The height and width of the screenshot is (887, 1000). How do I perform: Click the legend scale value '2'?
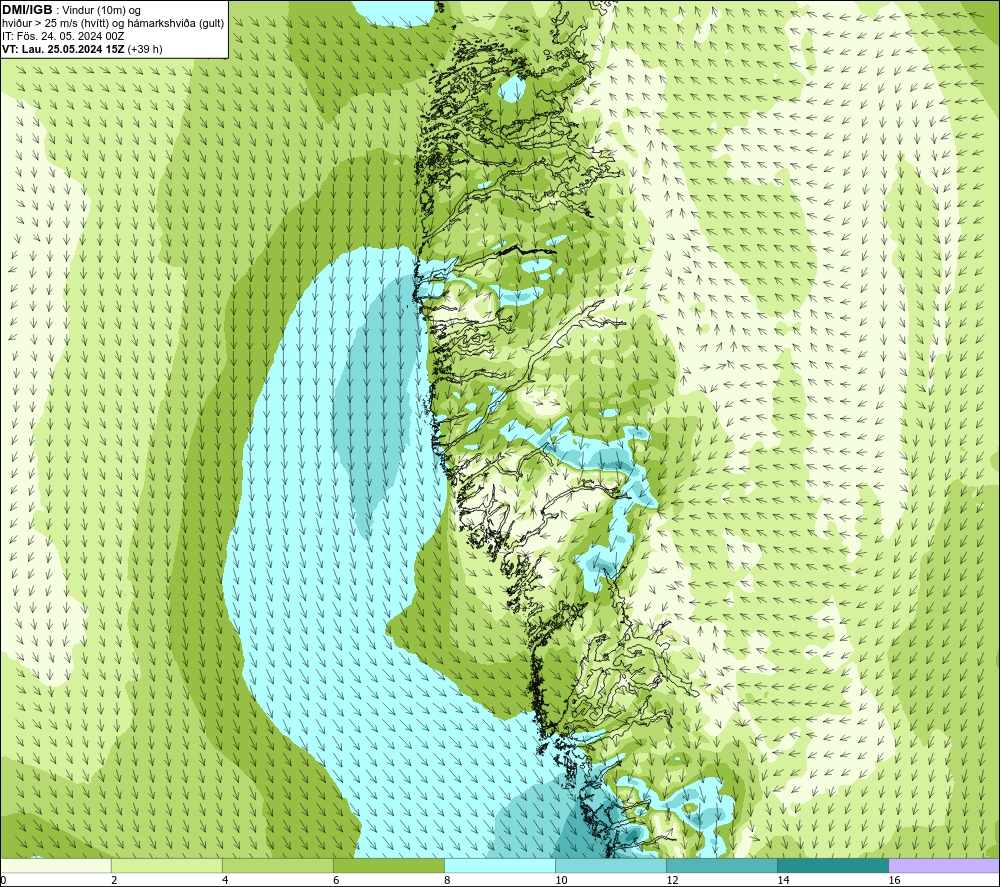coord(114,880)
